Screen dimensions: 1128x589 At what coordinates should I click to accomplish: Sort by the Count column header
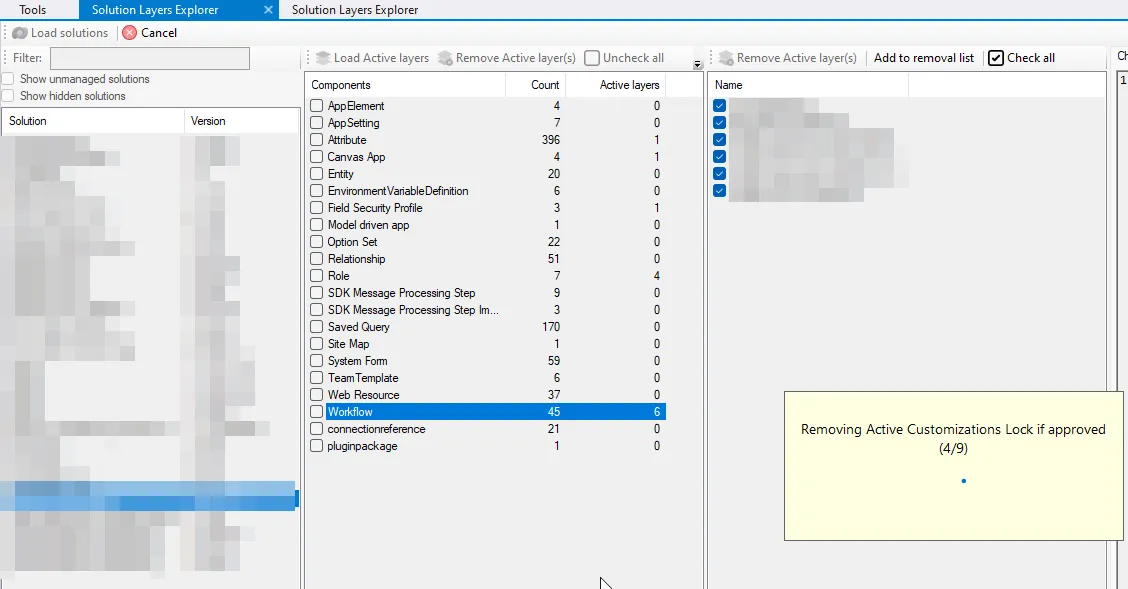[535, 85]
